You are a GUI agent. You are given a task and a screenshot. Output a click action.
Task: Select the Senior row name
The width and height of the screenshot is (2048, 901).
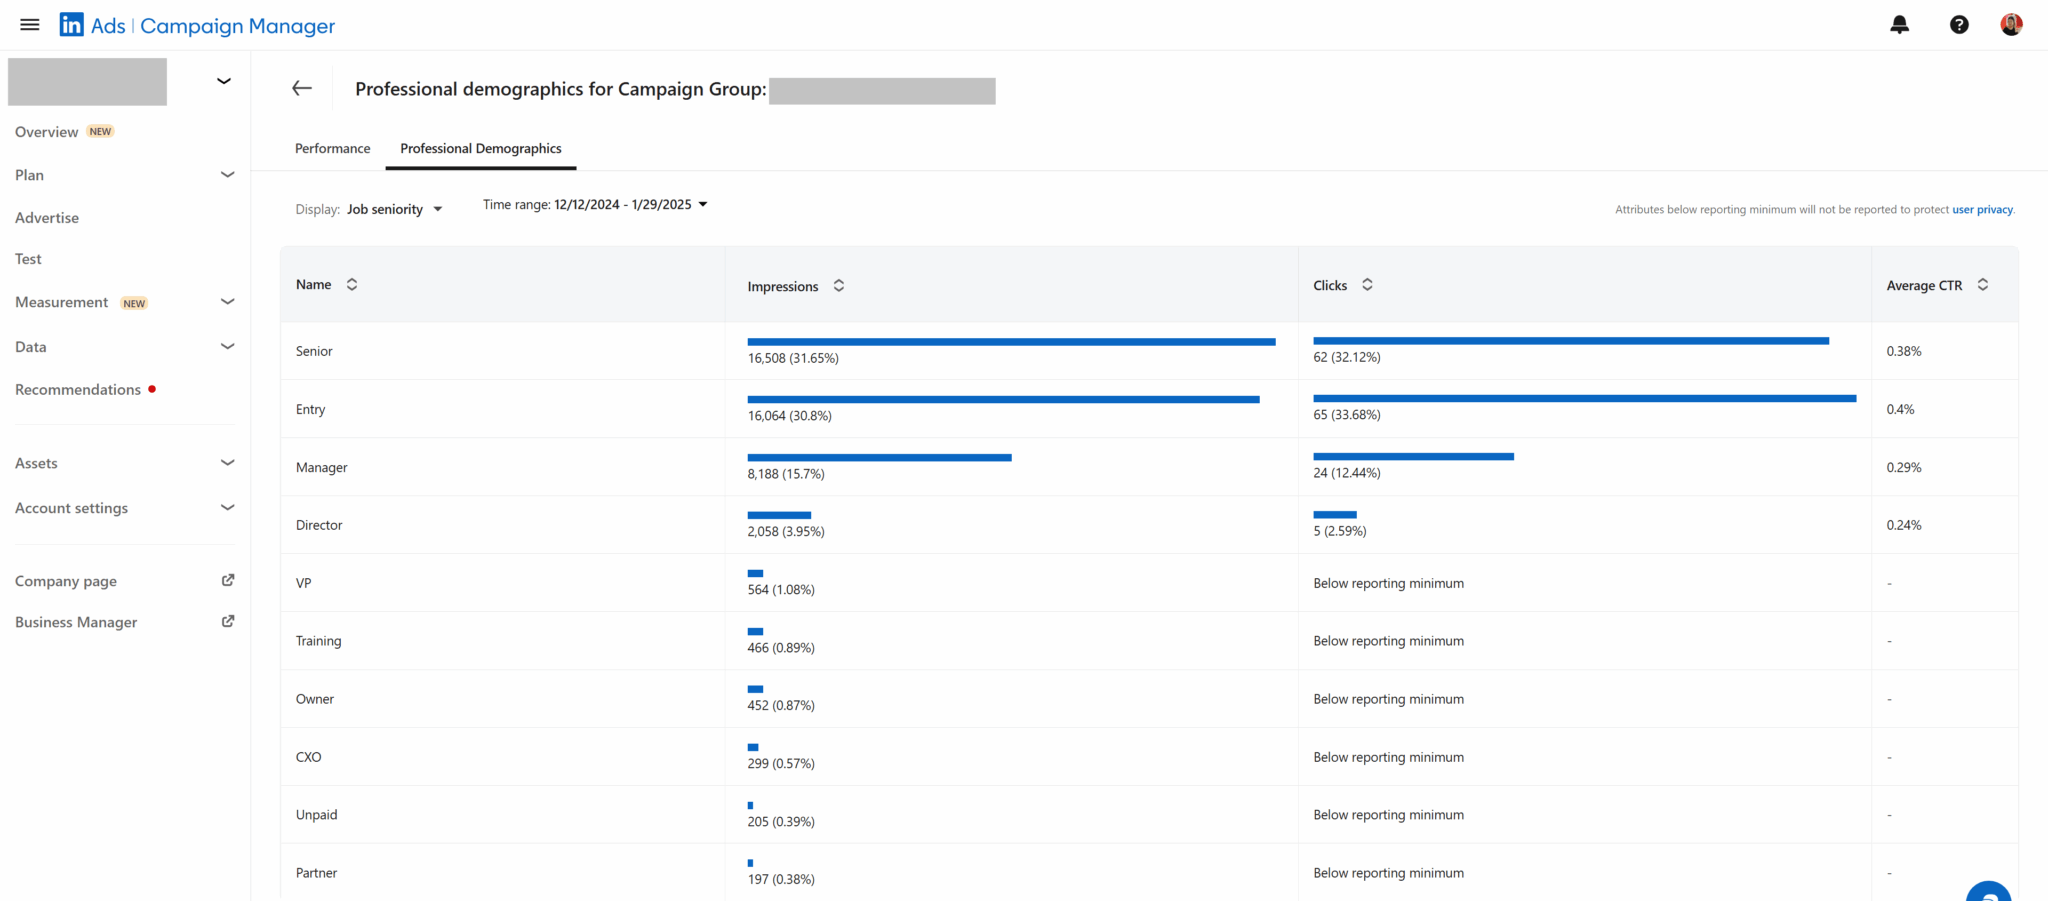tap(314, 351)
